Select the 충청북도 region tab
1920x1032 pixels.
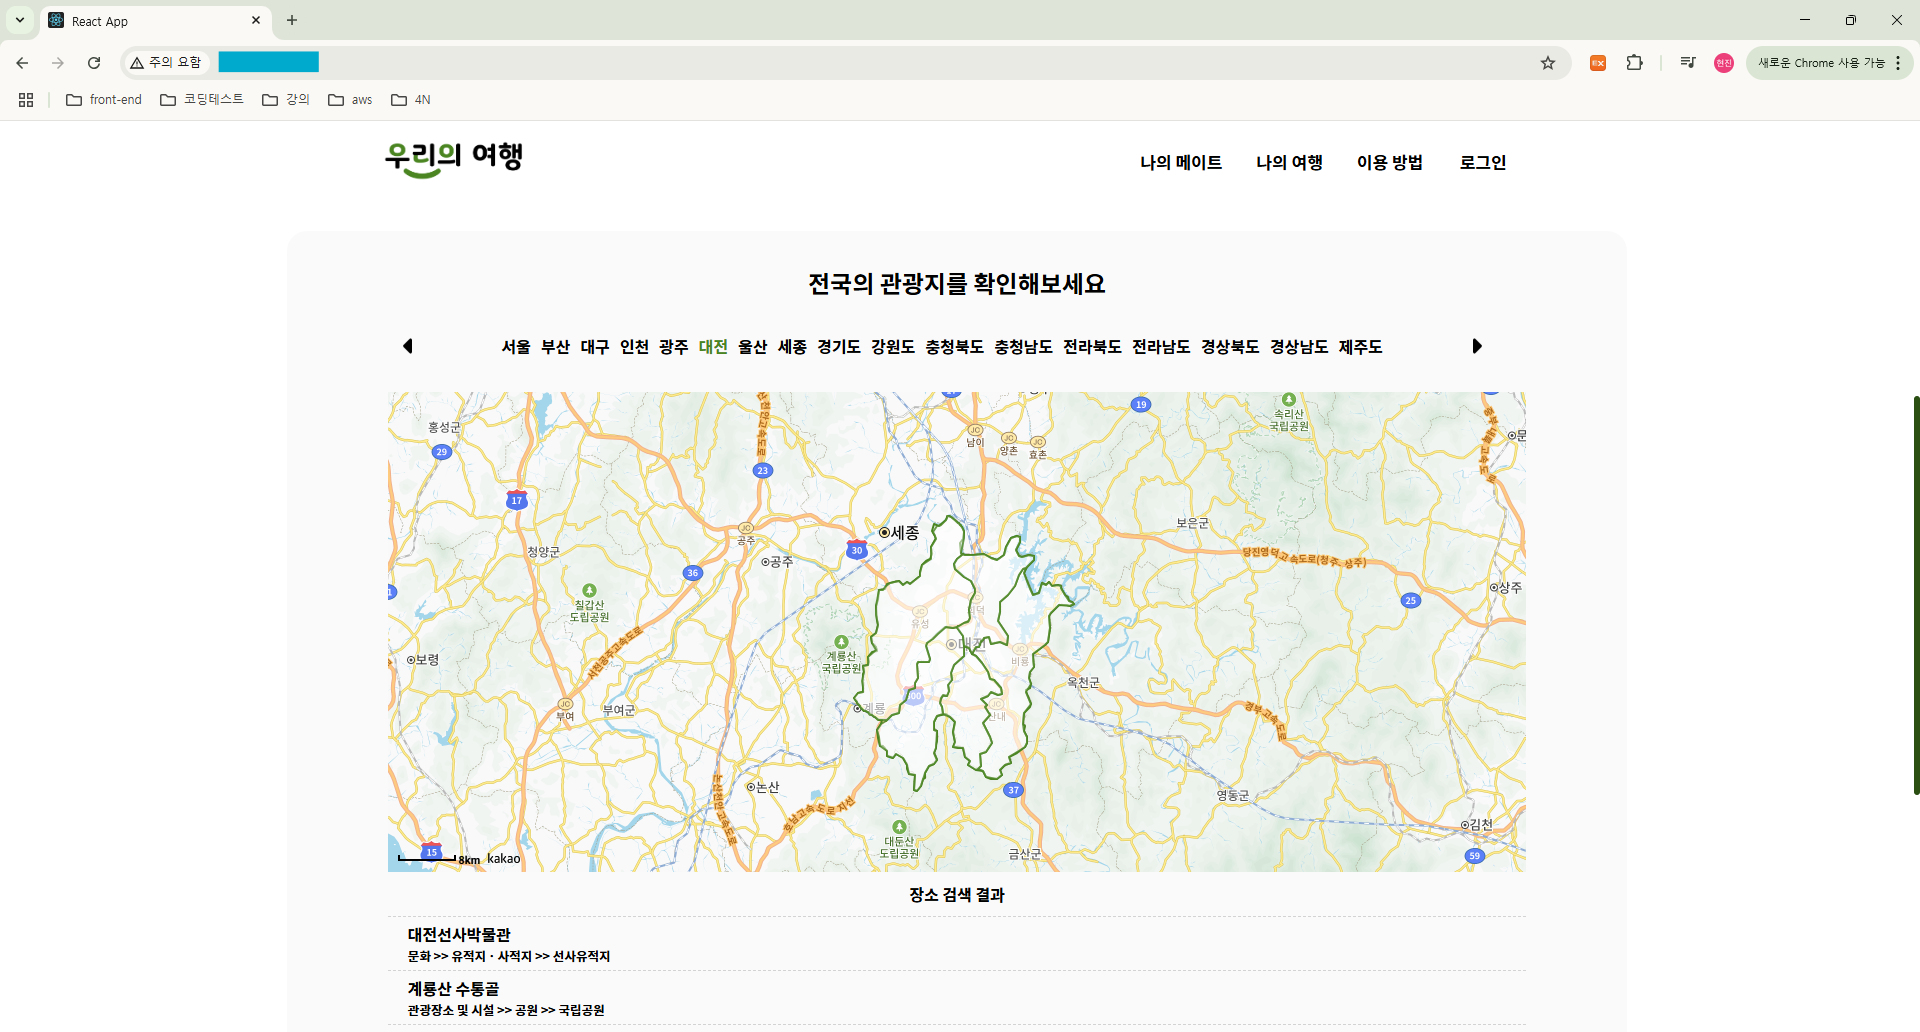[x=954, y=347]
